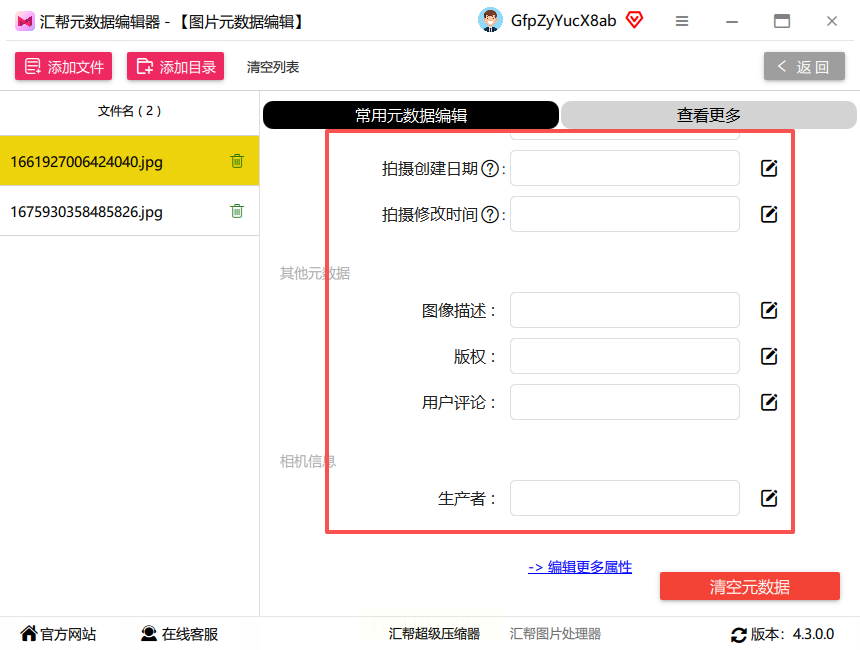Click the edit icon for 生产者
The image size is (860, 650).
[x=769, y=498]
